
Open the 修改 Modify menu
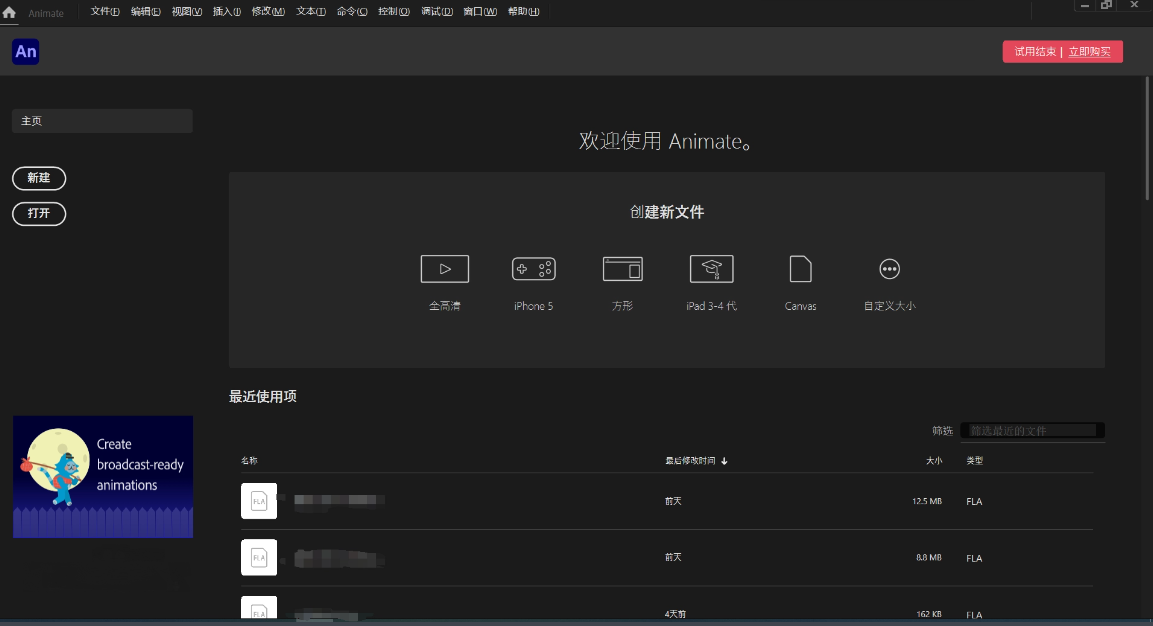(x=268, y=12)
